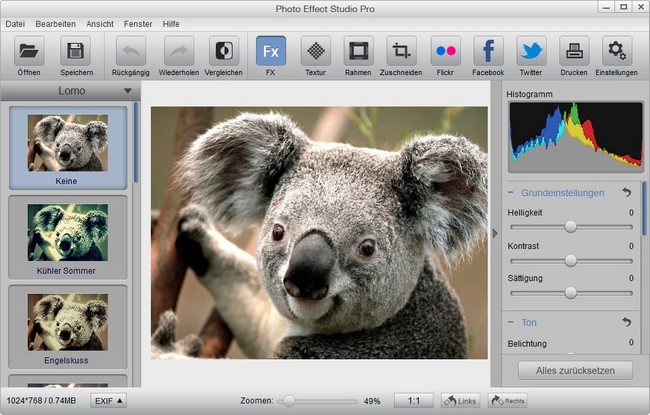The height and width of the screenshot is (415, 650).
Task: Click the Öffnen folder icon
Action: coord(28,51)
